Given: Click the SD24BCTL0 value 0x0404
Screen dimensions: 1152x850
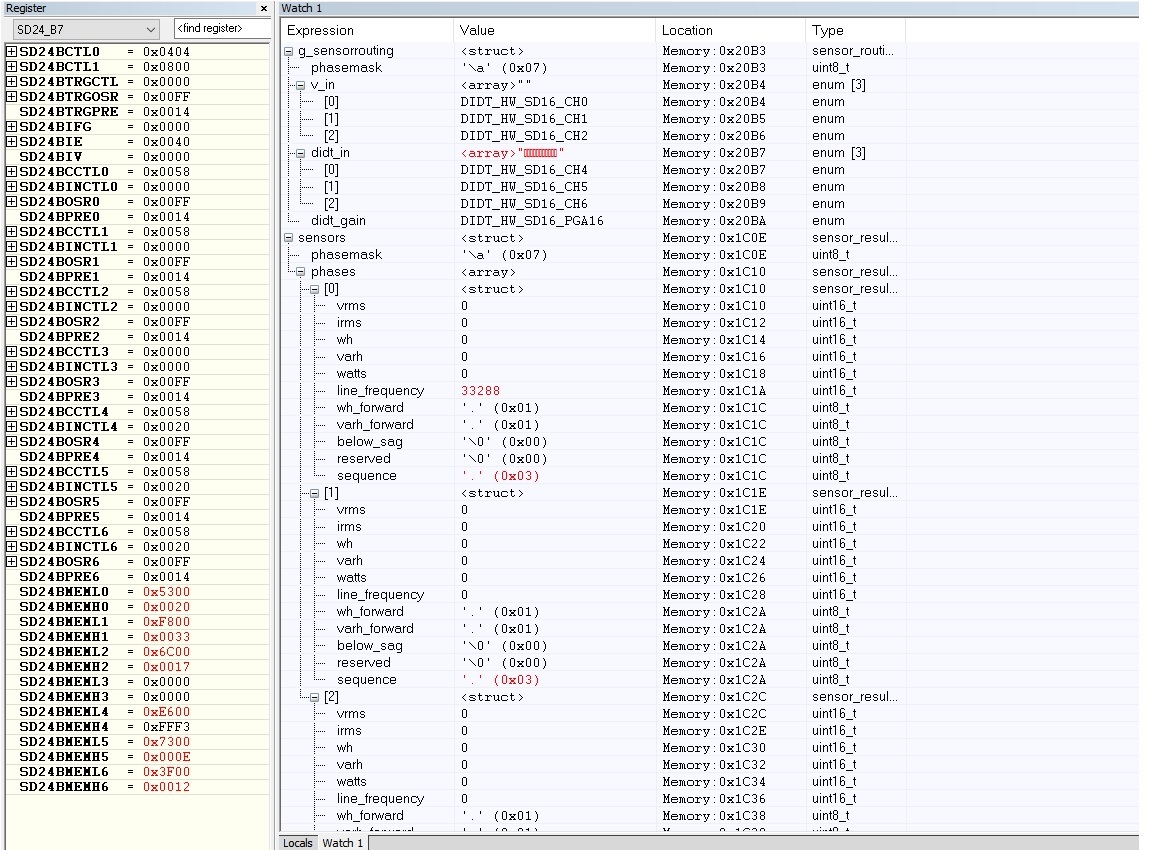Looking at the screenshot, I should click(x=166, y=51).
